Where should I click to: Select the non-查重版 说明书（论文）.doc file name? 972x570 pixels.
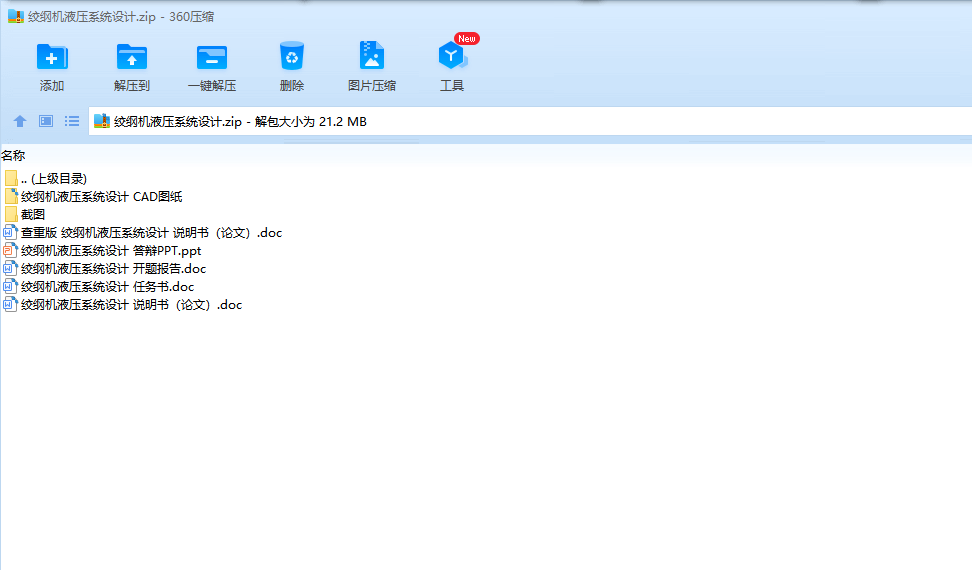click(131, 304)
